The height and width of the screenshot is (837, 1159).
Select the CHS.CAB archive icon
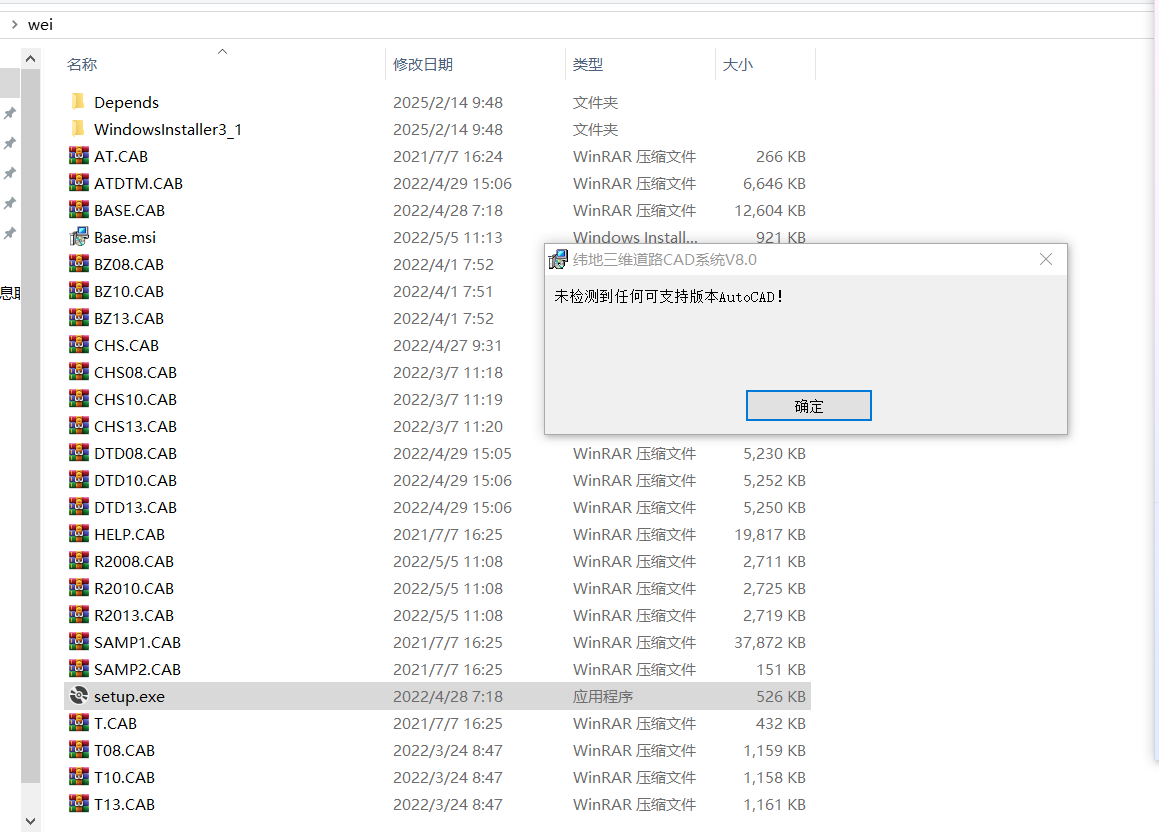79,345
